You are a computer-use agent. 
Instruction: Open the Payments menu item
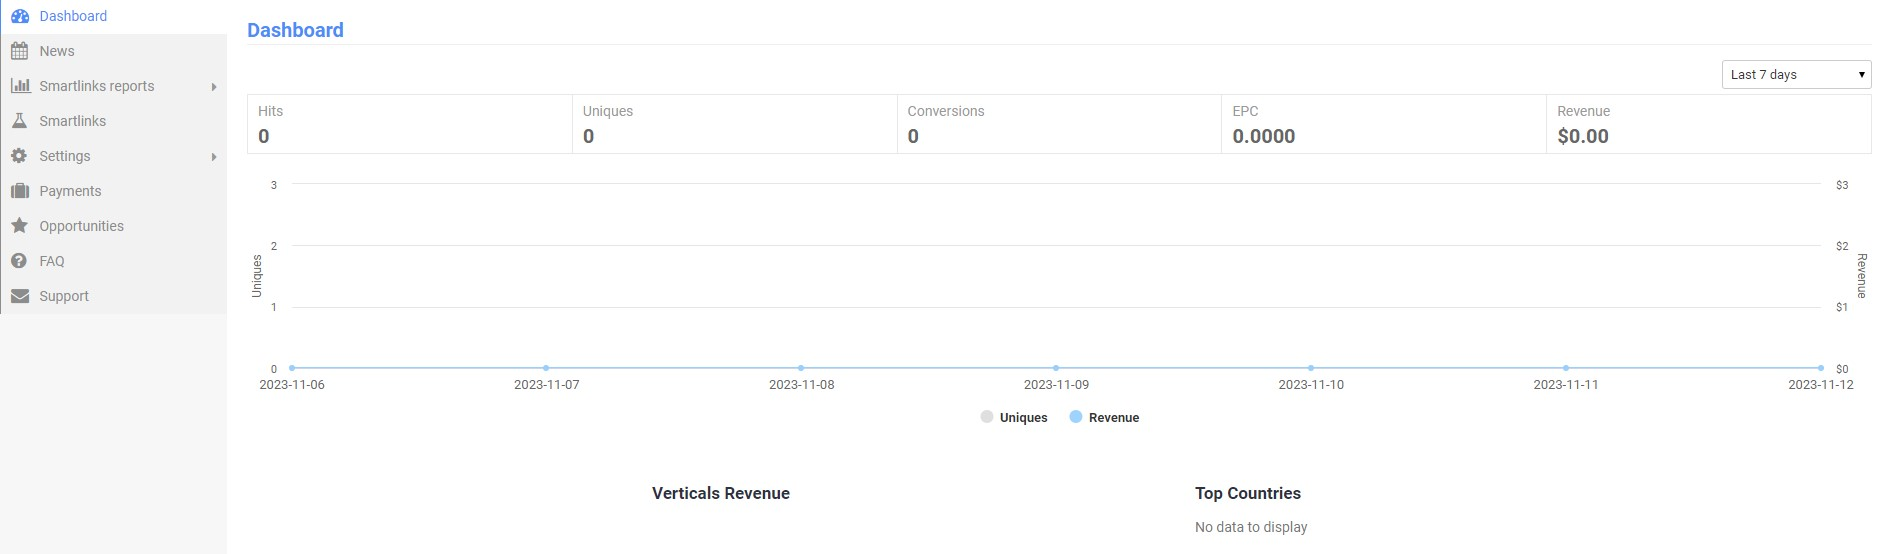click(70, 191)
